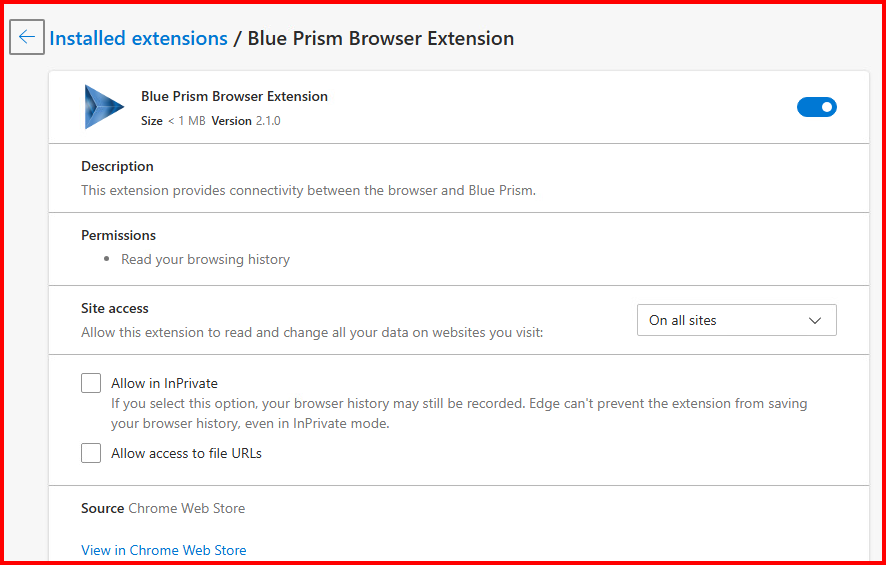Click the Source Chrome Web Store text
This screenshot has width=886, height=565.
(163, 508)
